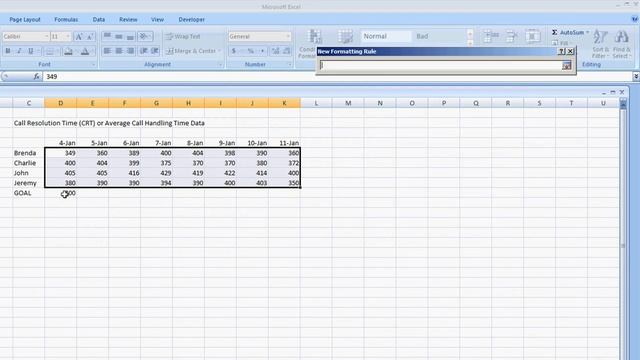Click Increase Decimal icon
640x360 pixels.
(276, 51)
